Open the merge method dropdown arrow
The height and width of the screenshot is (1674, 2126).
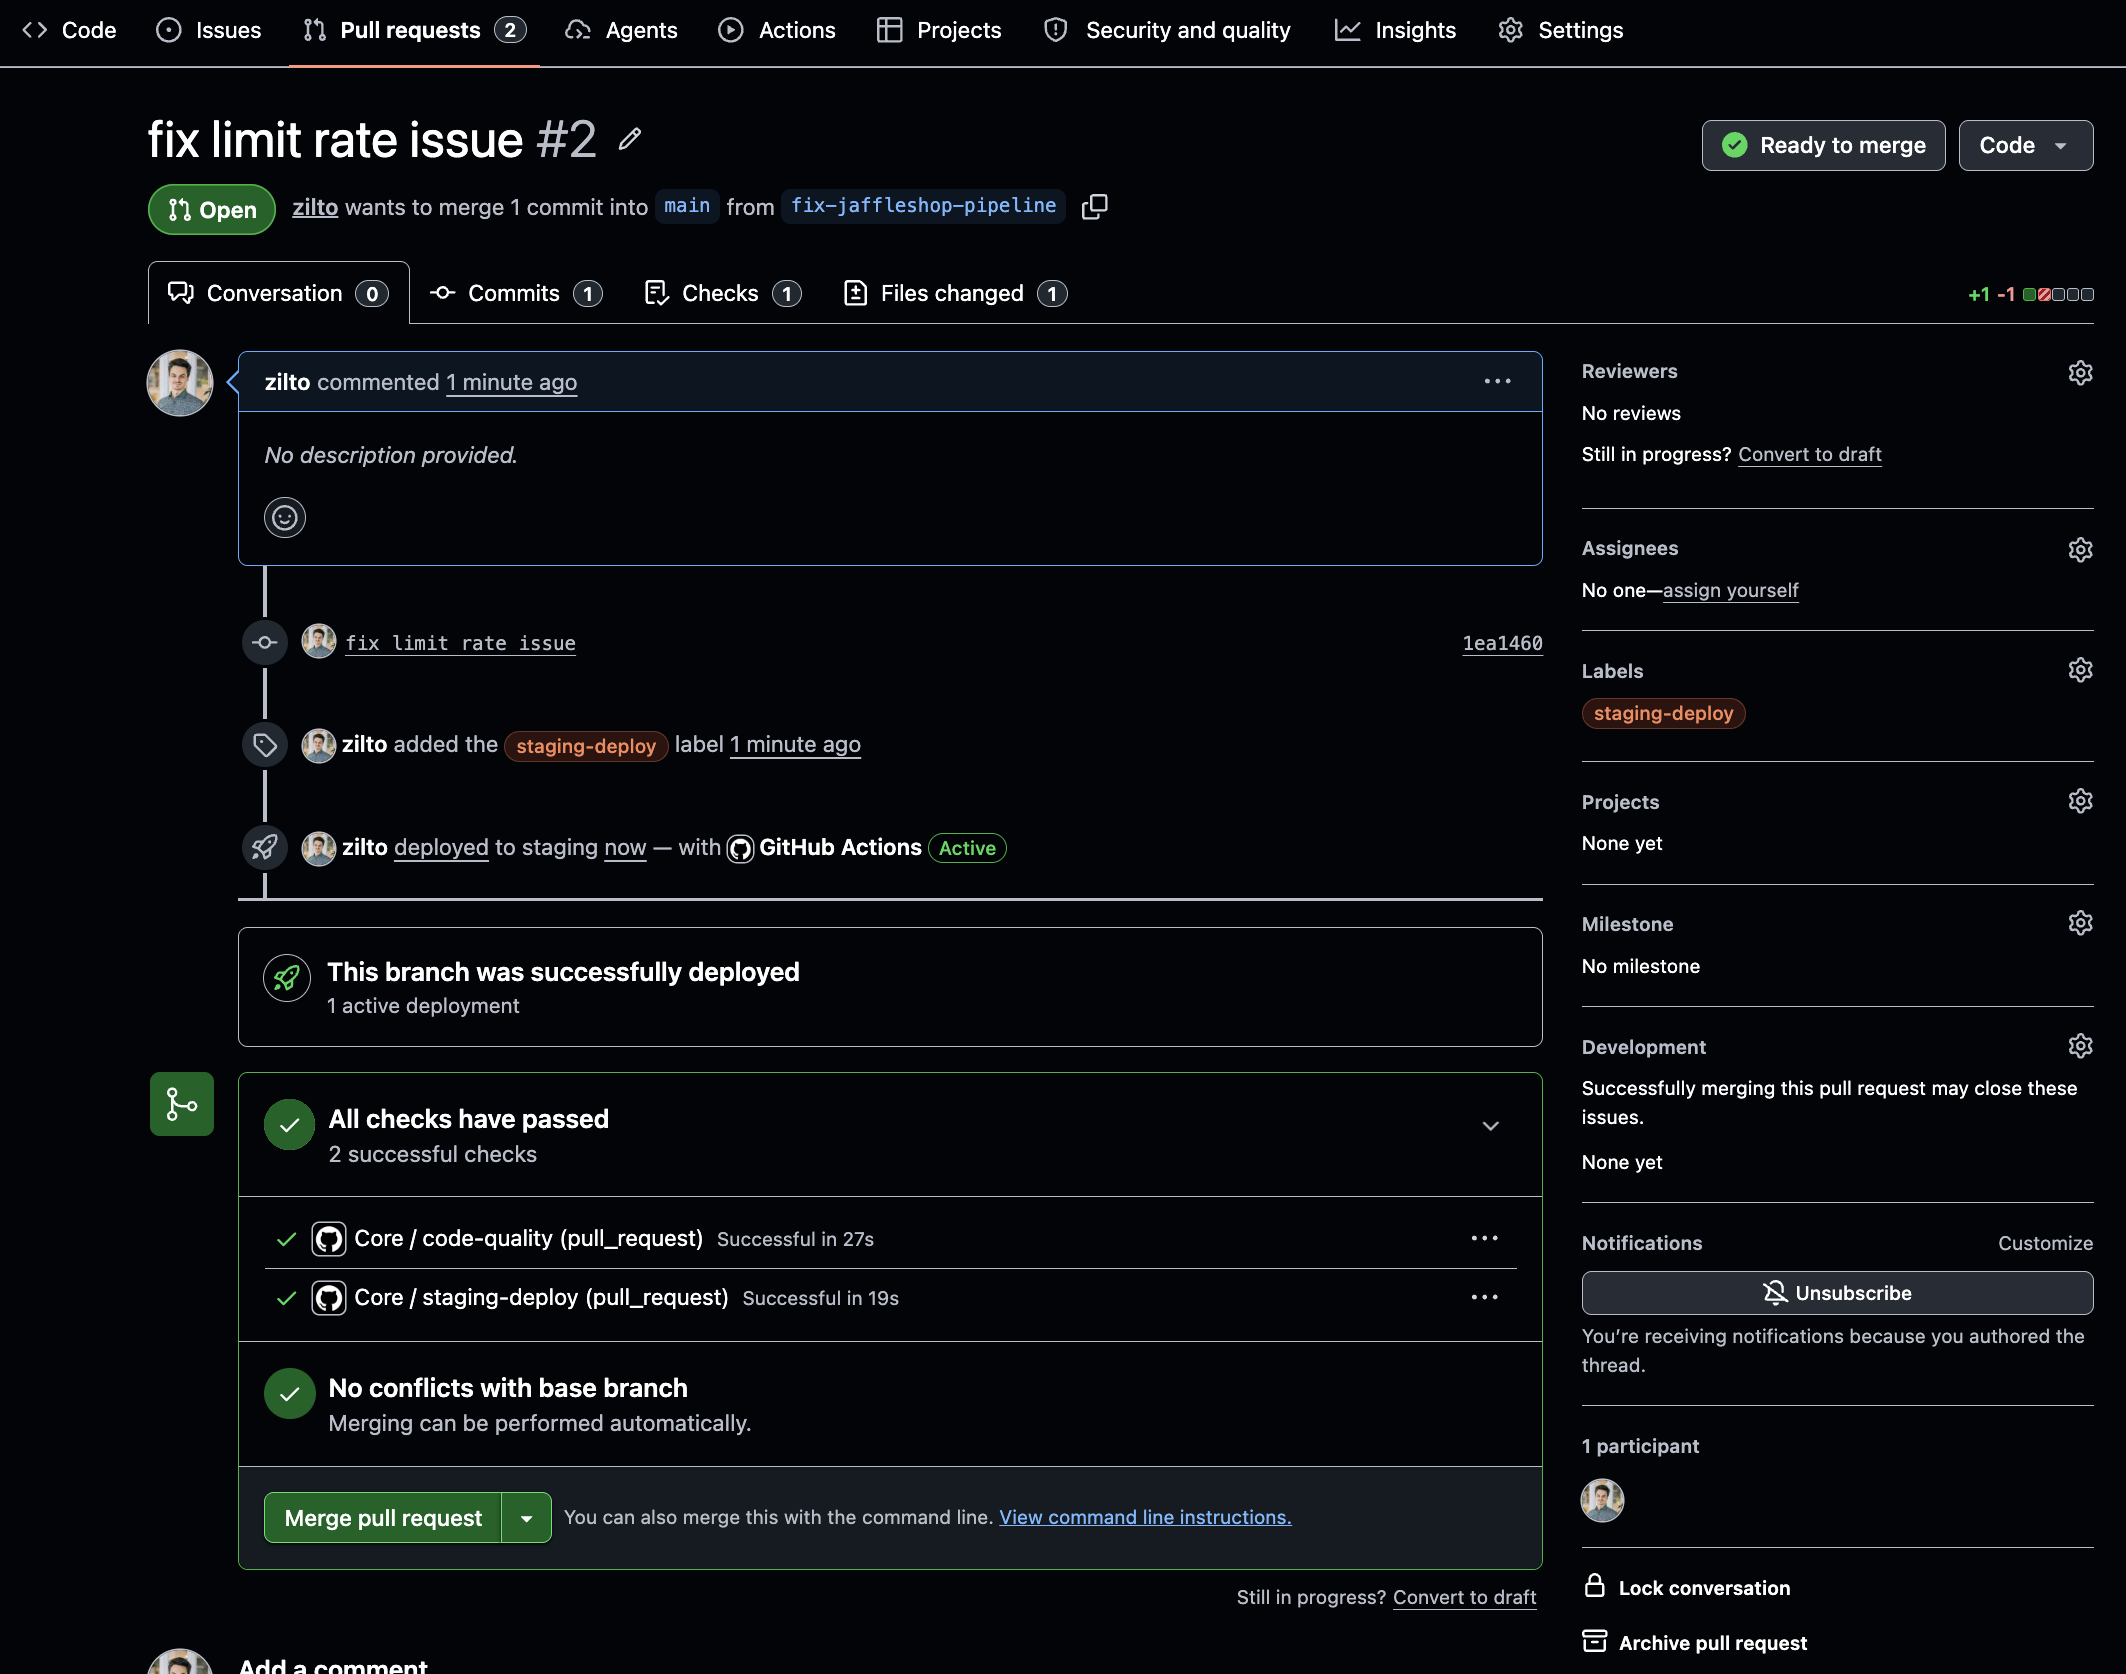click(527, 1518)
